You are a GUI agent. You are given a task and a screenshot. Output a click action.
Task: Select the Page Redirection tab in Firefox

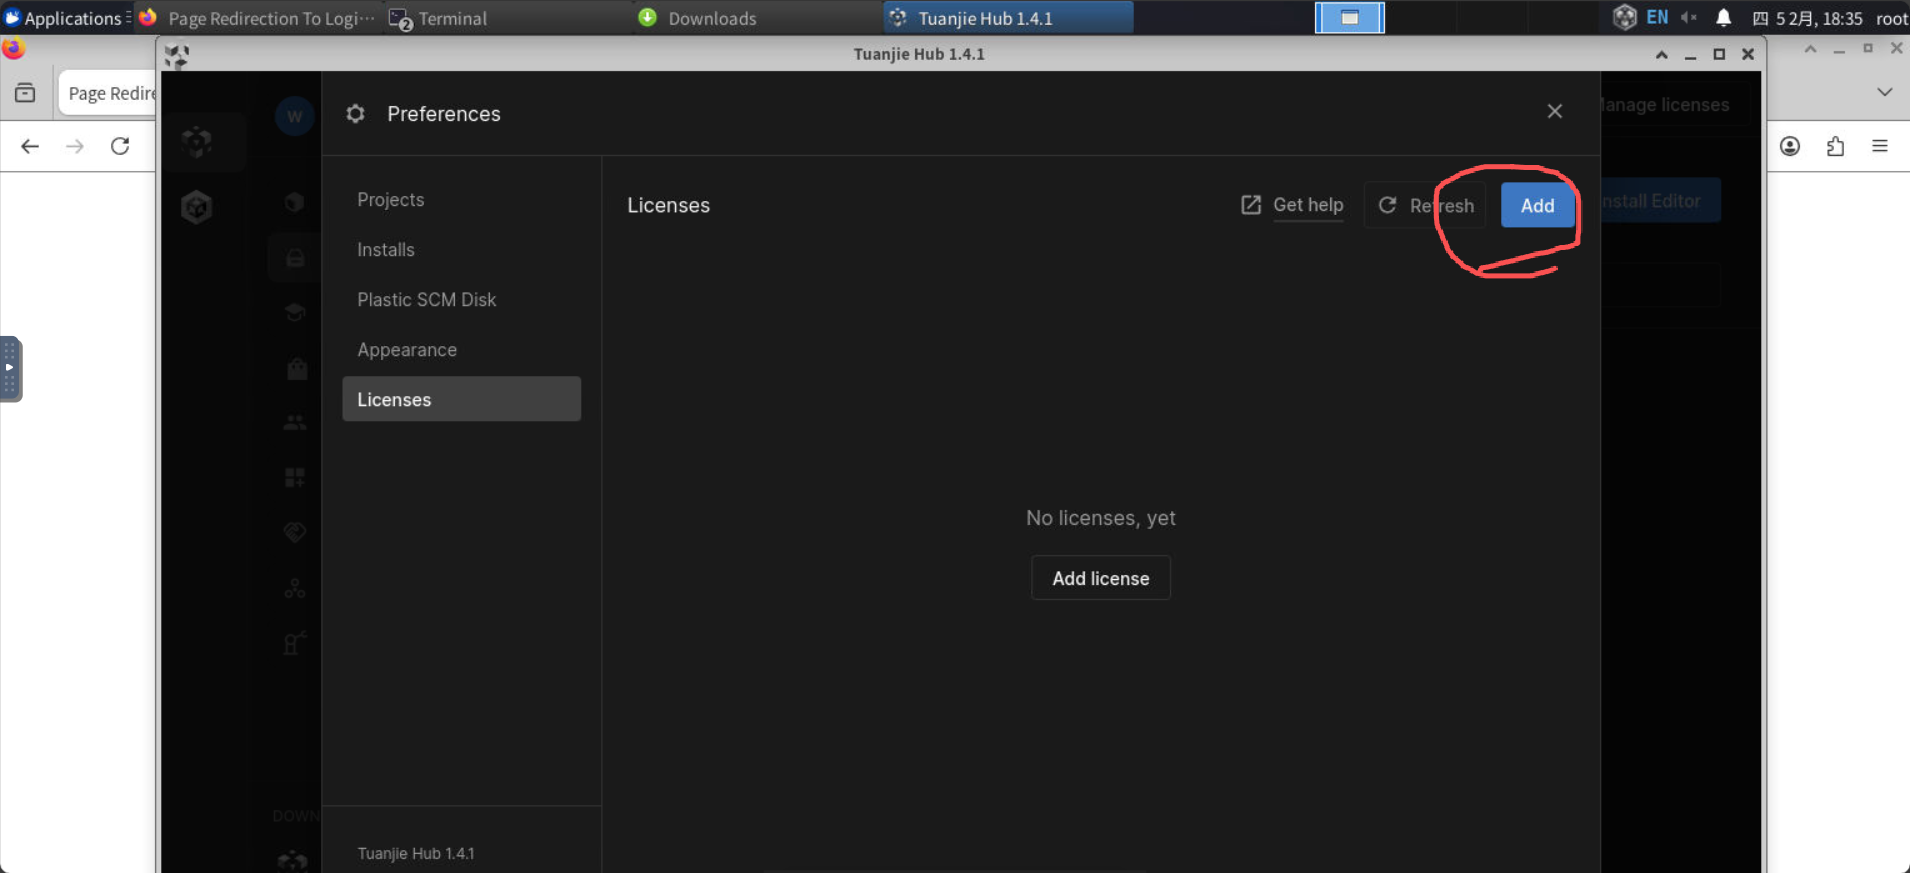tap(108, 93)
